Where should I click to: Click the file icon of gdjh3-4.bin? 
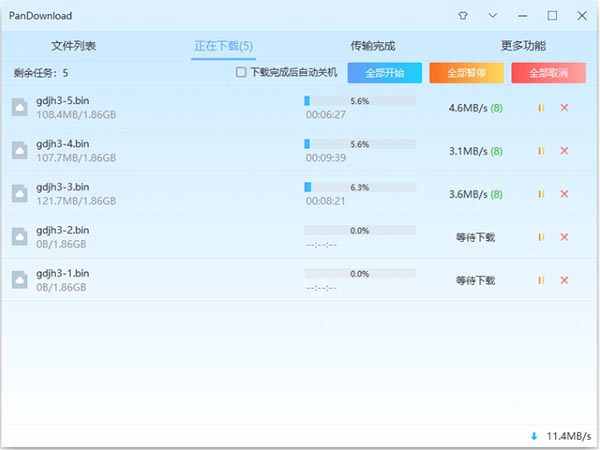point(20,150)
